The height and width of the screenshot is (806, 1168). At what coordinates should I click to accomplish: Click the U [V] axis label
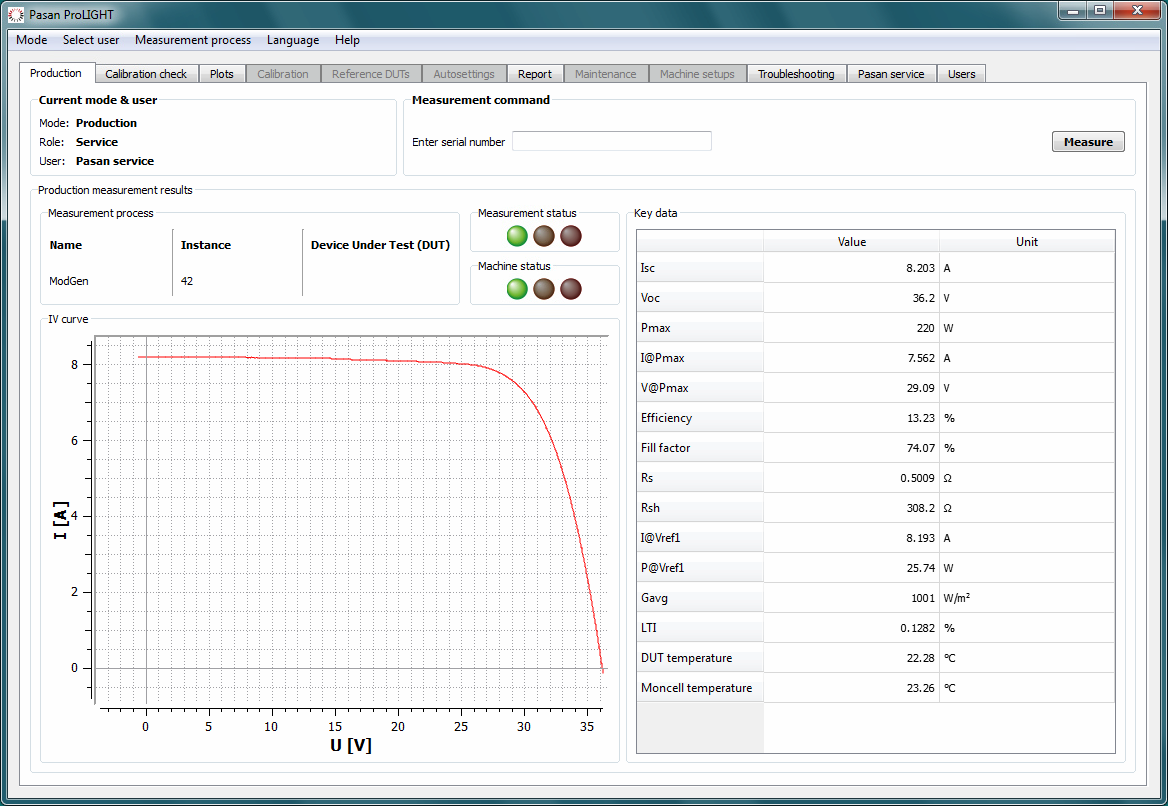pos(350,745)
